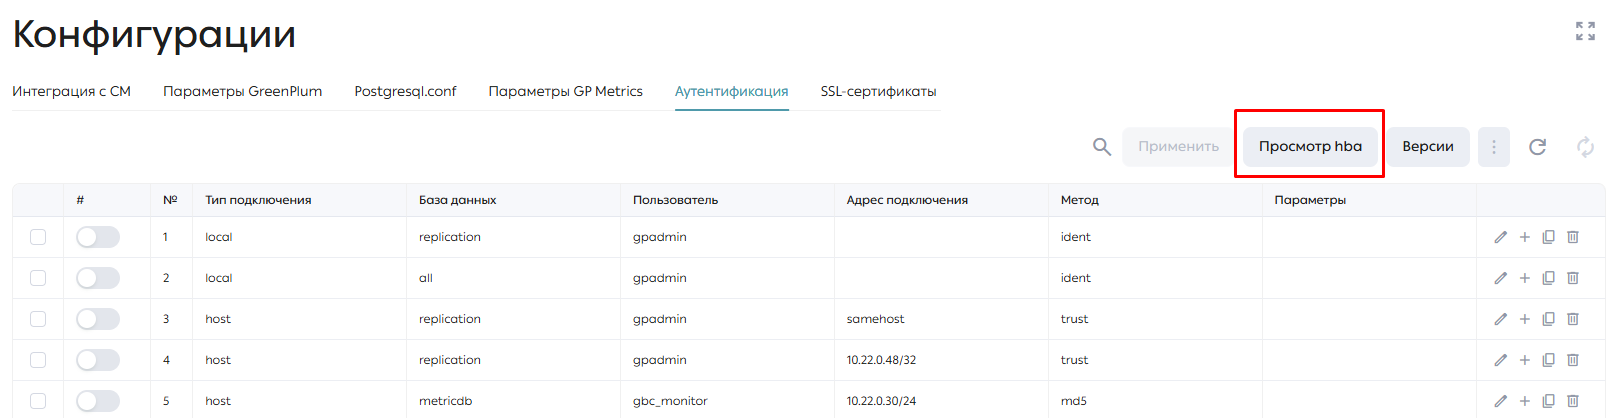Edit row 5 with pencil icon
The width and height of the screenshot is (1614, 418).
1500,401
